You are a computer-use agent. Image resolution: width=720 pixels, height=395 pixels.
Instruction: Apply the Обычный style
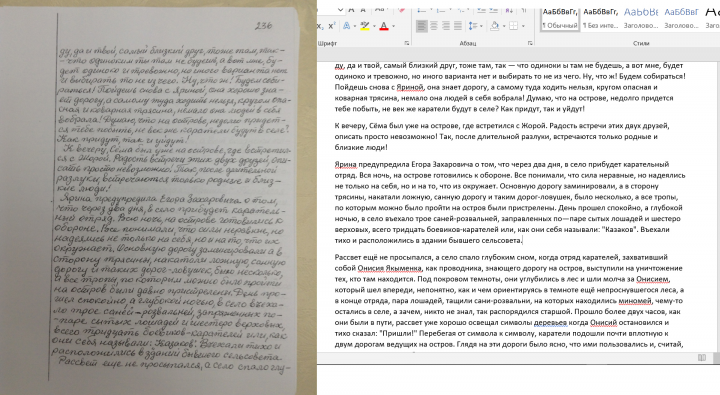click(x=559, y=19)
